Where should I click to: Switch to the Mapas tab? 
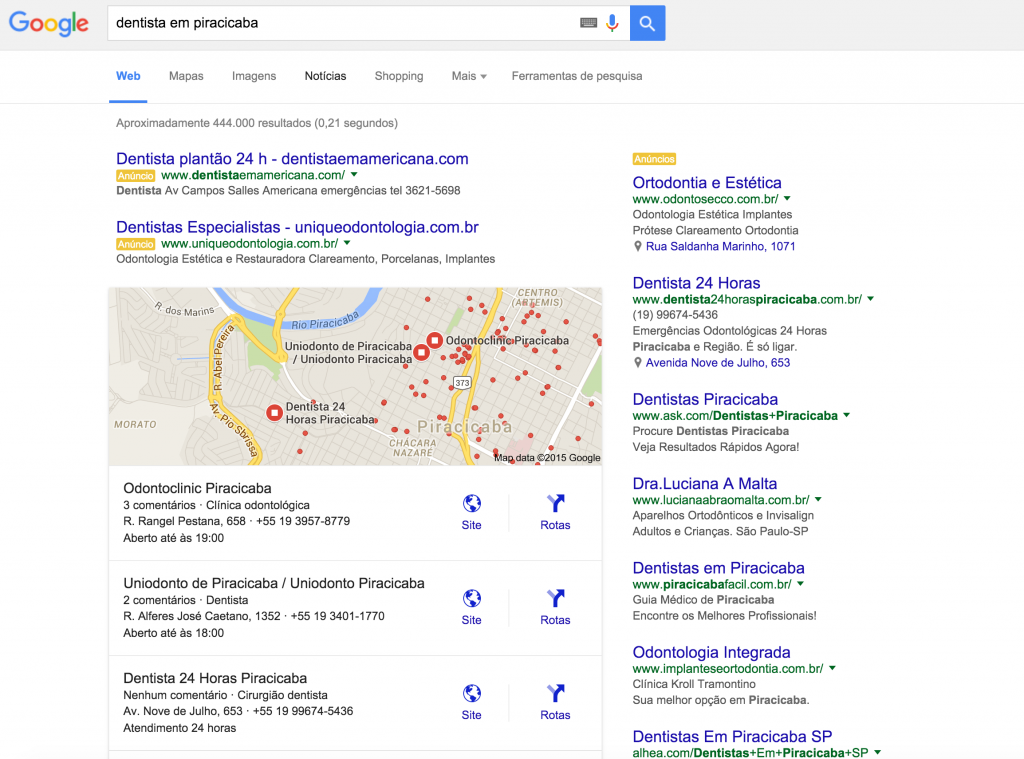point(186,76)
